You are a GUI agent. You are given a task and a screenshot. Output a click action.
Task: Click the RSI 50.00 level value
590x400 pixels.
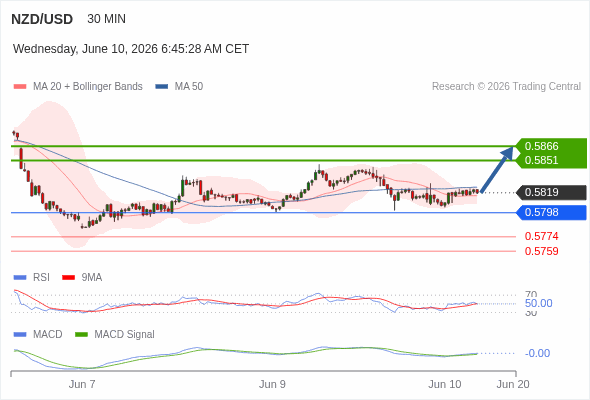(538, 303)
